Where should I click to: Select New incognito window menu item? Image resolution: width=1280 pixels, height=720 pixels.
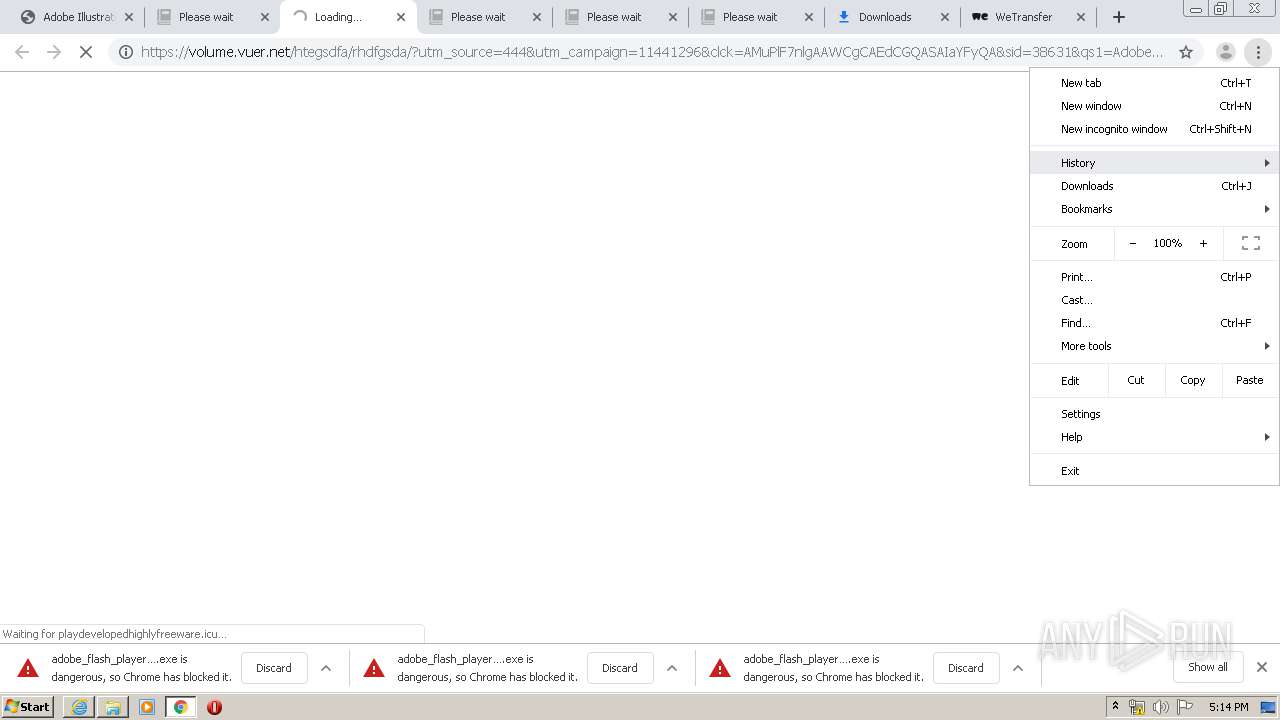pyautogui.click(x=1154, y=129)
